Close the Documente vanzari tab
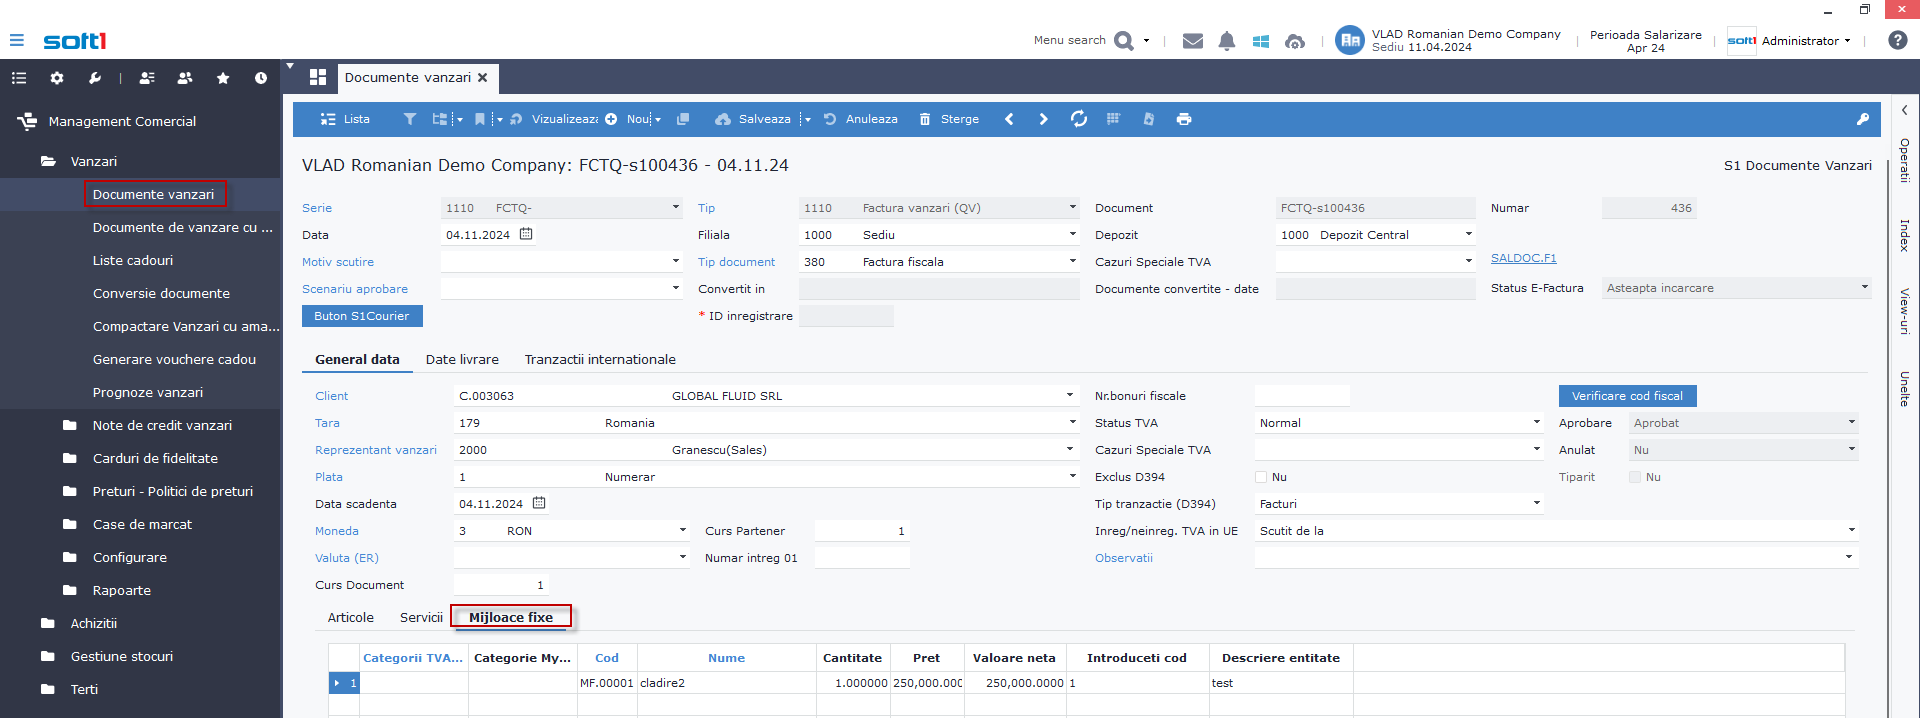Viewport: 1920px width, 718px height. pyautogui.click(x=483, y=77)
